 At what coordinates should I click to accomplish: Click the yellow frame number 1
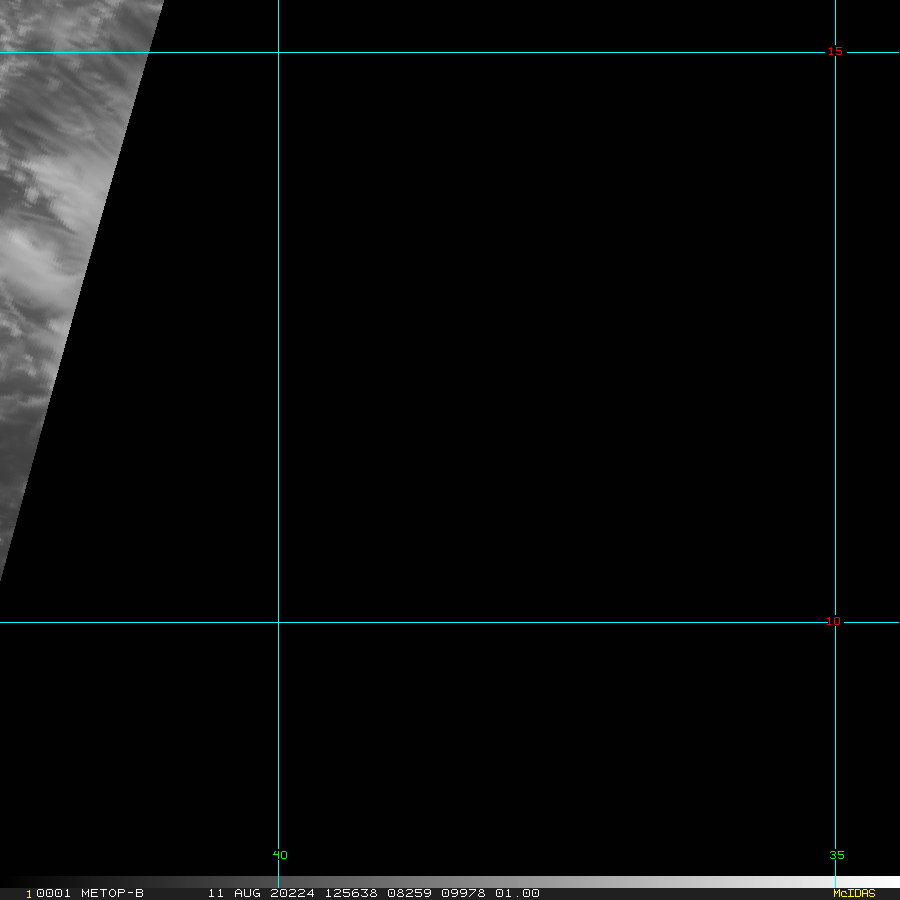click(x=29, y=894)
